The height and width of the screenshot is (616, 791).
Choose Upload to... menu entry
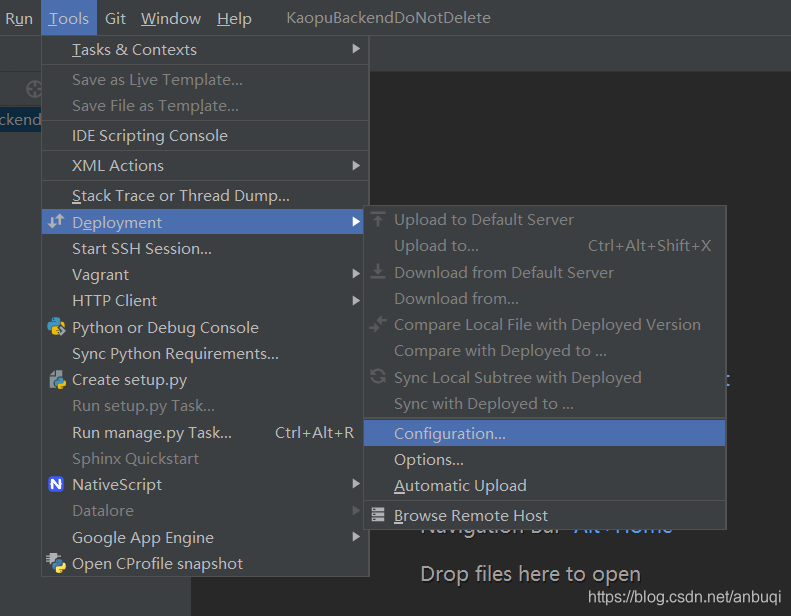point(544,246)
